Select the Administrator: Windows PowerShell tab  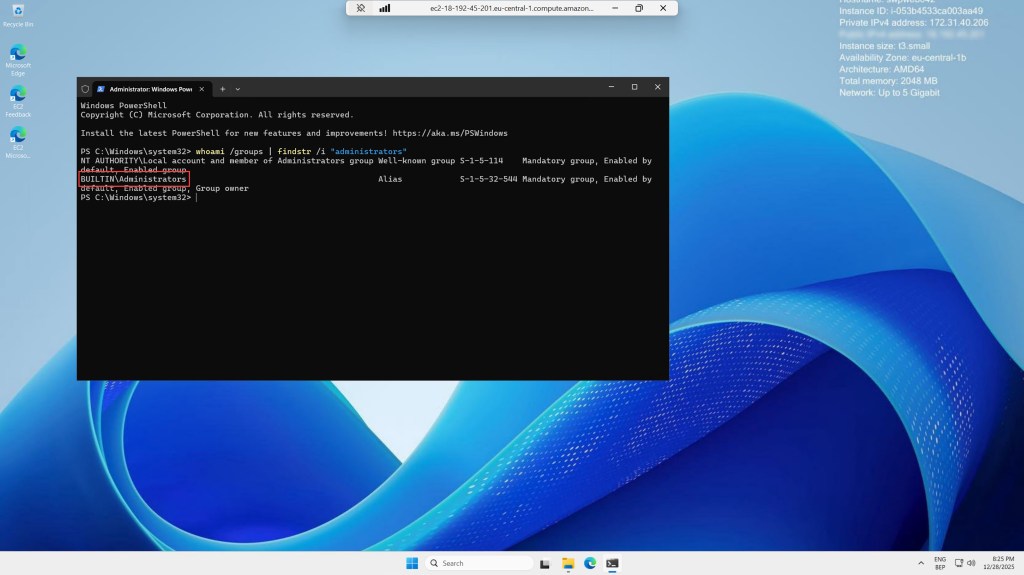(x=143, y=88)
